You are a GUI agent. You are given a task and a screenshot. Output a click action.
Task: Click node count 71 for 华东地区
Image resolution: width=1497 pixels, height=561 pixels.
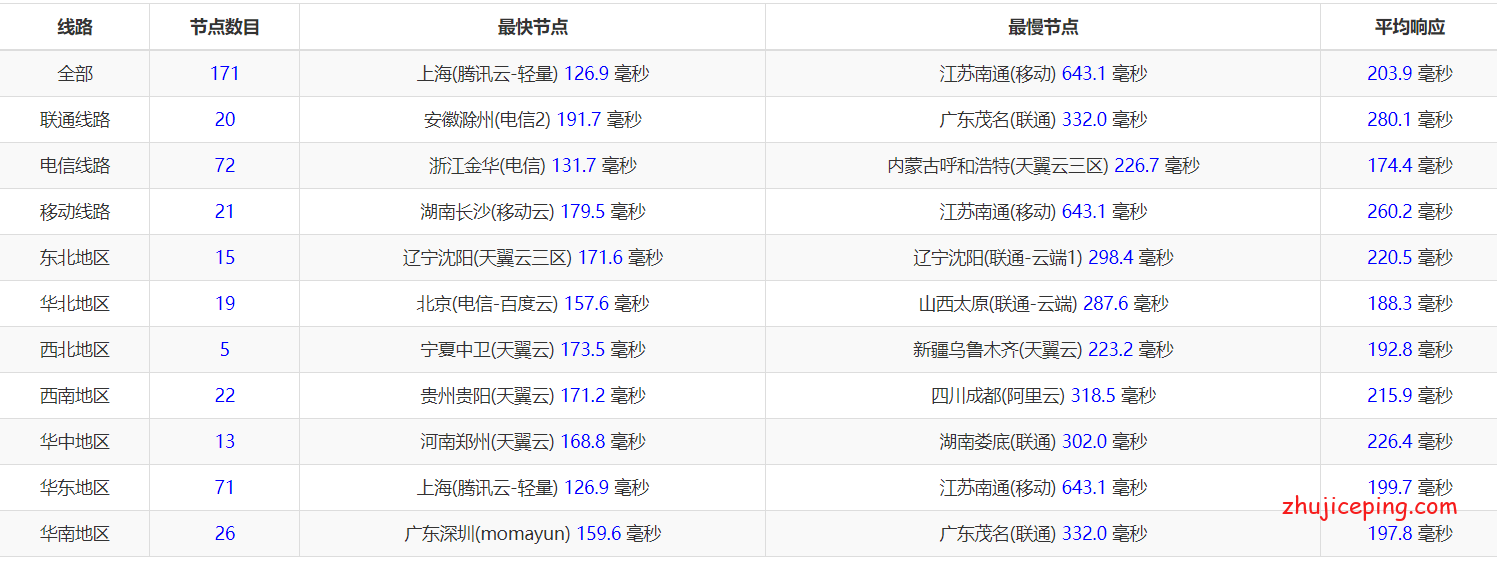click(x=225, y=488)
